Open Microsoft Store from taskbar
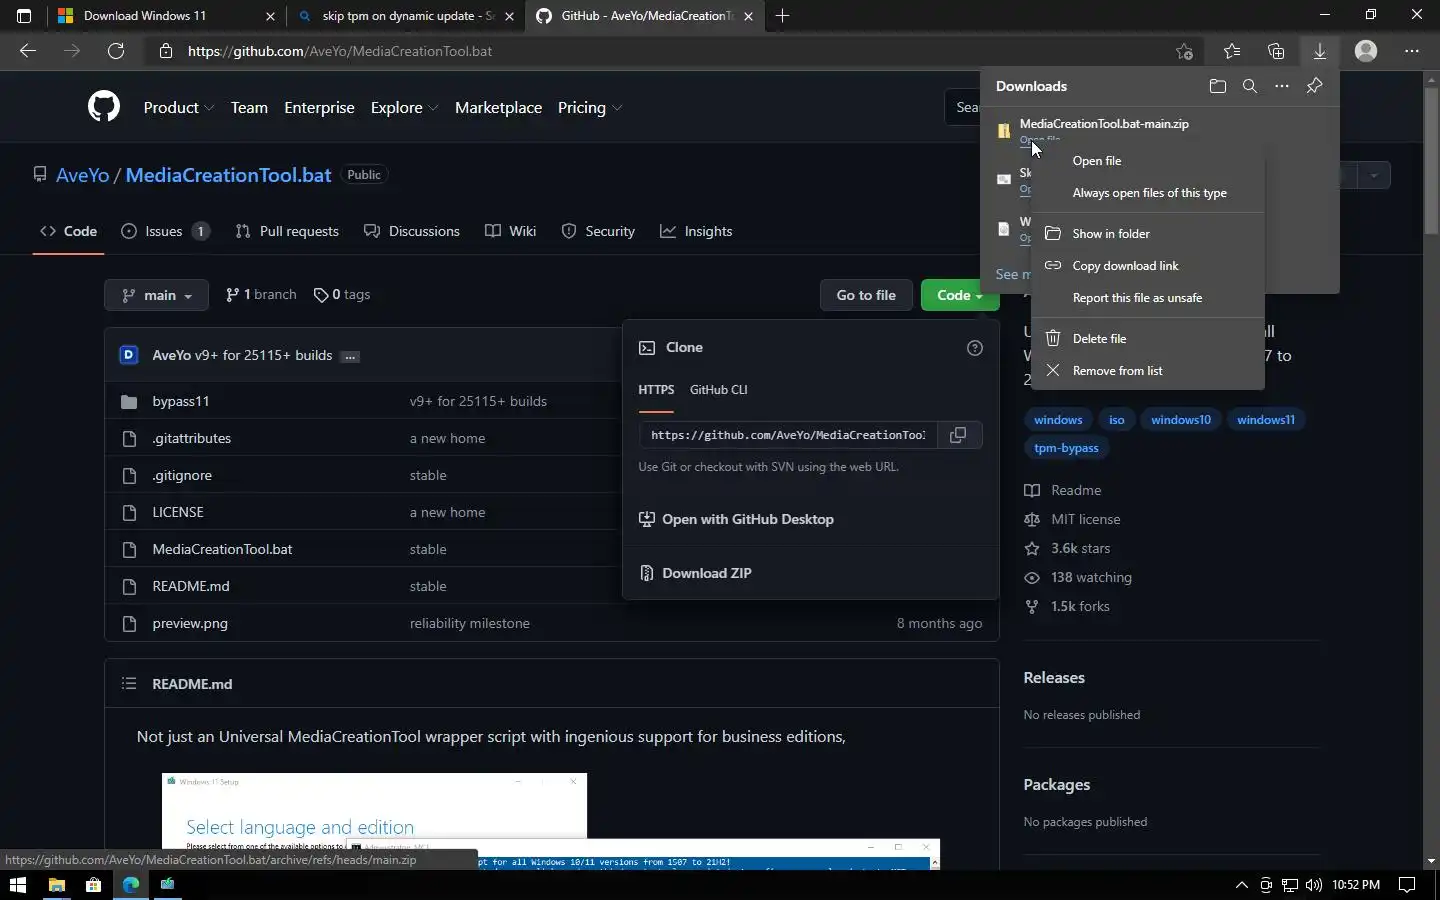Viewport: 1440px width, 900px height. [x=93, y=885]
